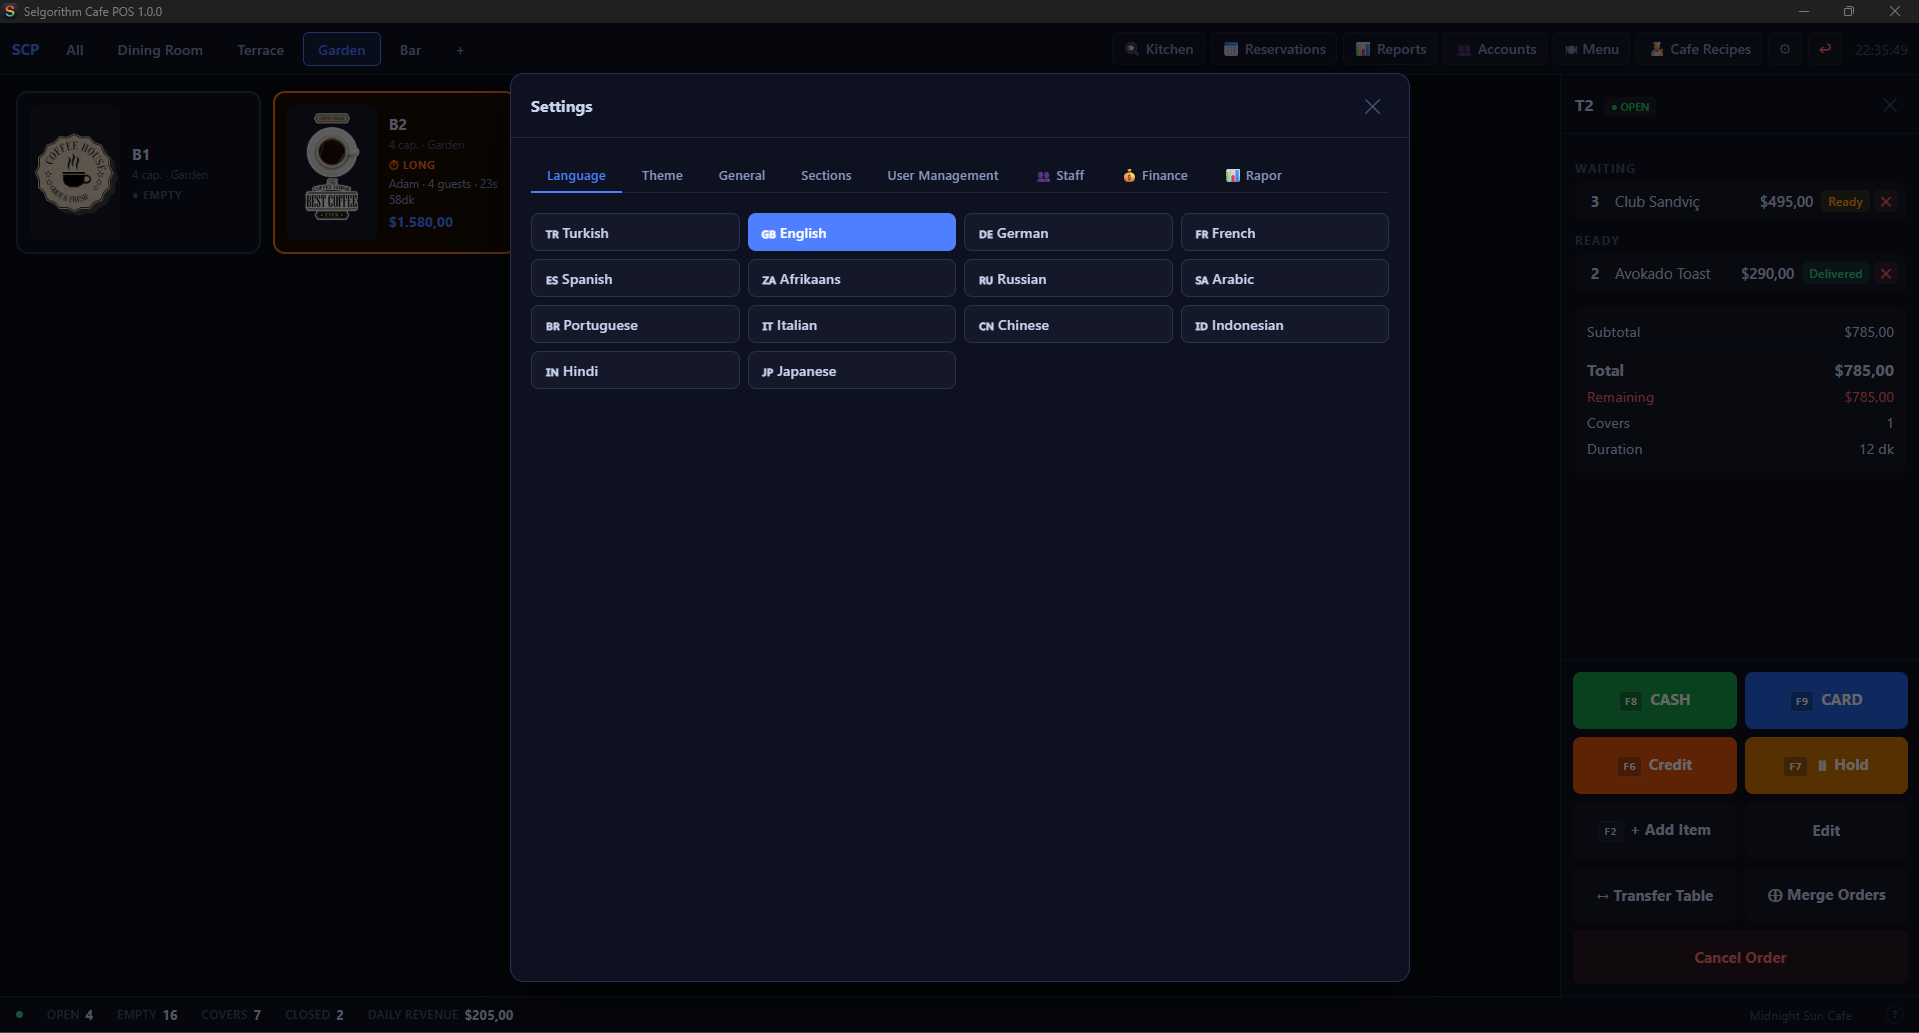
Task: Click the Edit order button
Action: 1826,830
